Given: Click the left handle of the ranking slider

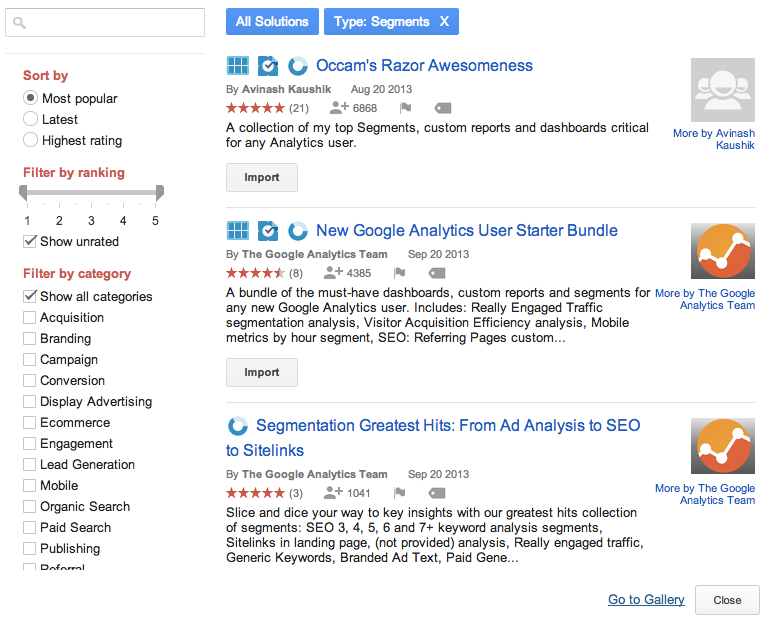Looking at the screenshot, I should [x=23, y=192].
